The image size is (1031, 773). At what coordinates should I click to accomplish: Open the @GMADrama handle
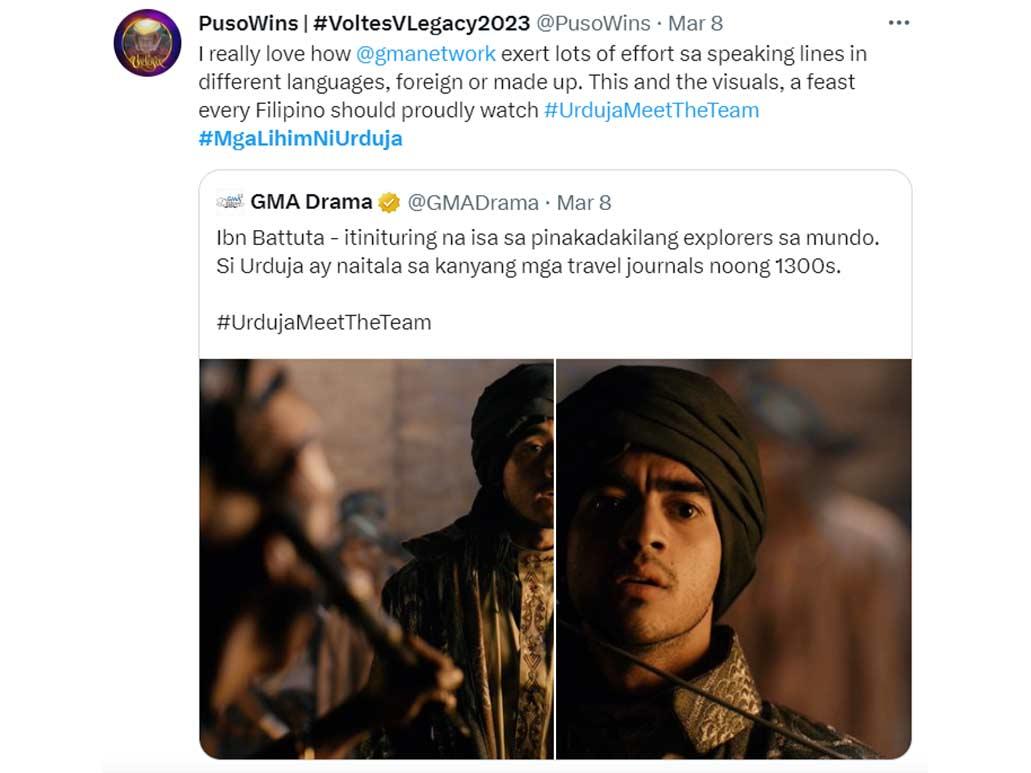tap(473, 203)
